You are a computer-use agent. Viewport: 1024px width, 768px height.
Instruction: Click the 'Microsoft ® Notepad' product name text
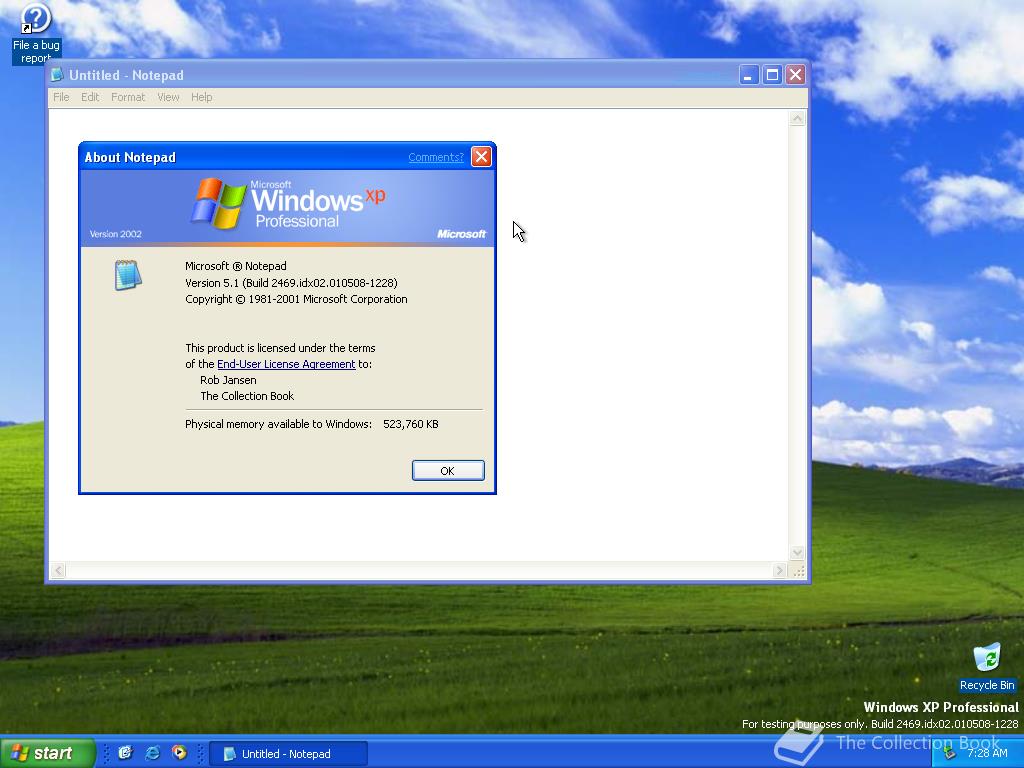(x=236, y=266)
